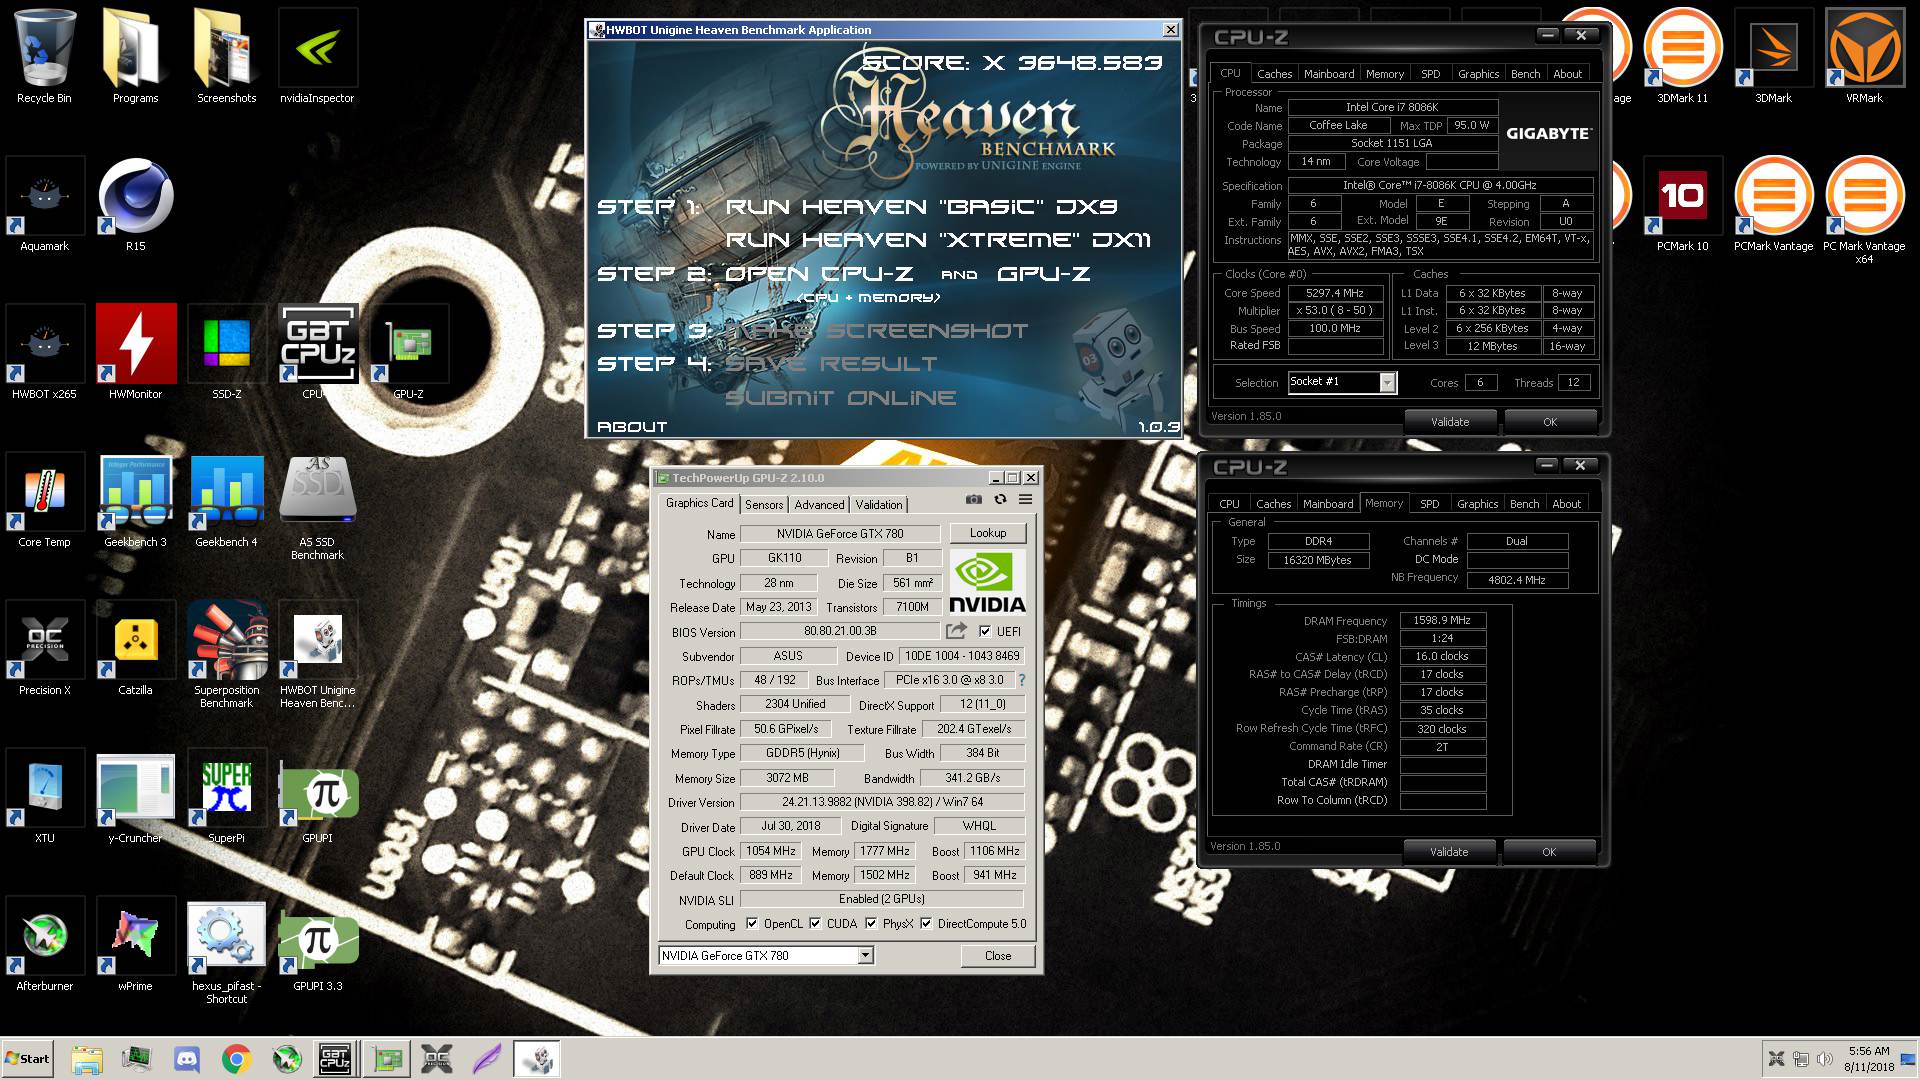Toggle the CUDA checkbox

pos(815,924)
